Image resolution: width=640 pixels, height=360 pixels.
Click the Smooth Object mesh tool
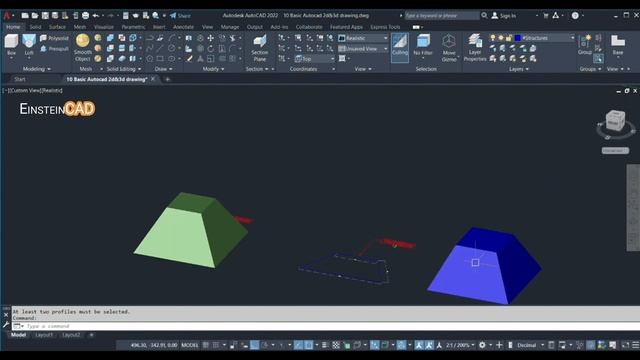coord(83,48)
